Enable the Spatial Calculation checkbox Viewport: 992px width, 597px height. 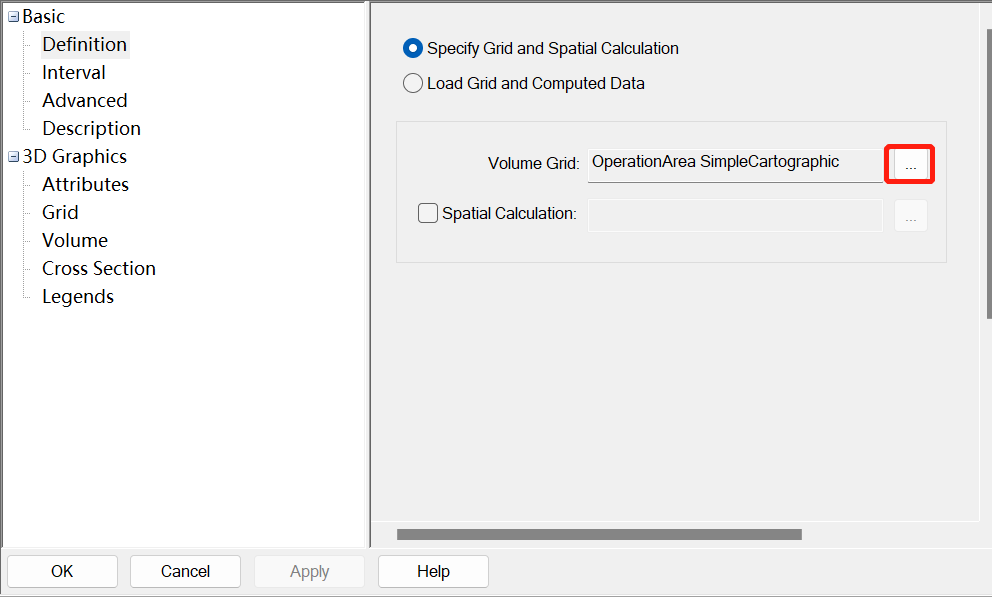428,213
